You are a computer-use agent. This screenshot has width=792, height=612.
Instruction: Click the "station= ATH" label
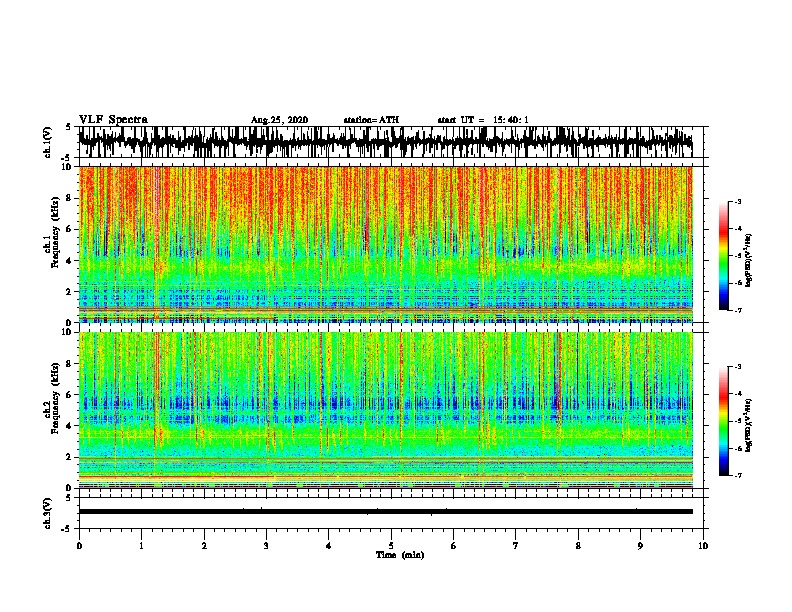[371, 120]
